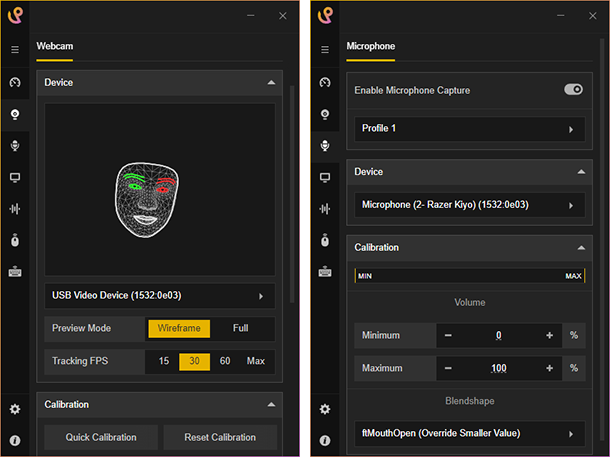Open the USB Video Device dropdown
610x457 pixels.
[x=160, y=296]
